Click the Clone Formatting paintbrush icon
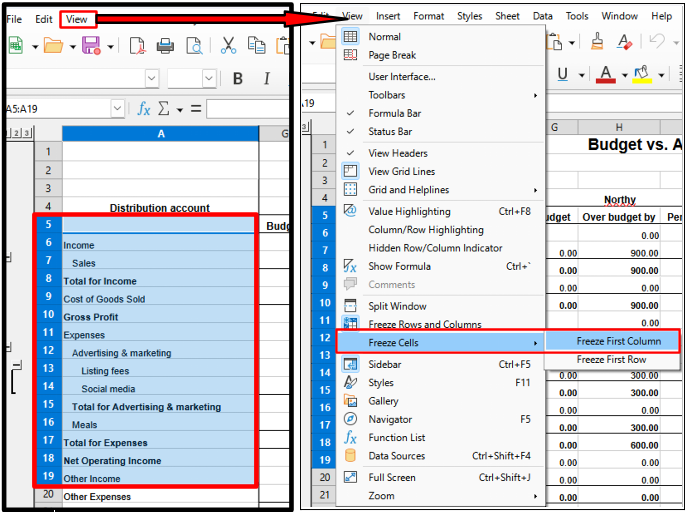 coord(597,42)
